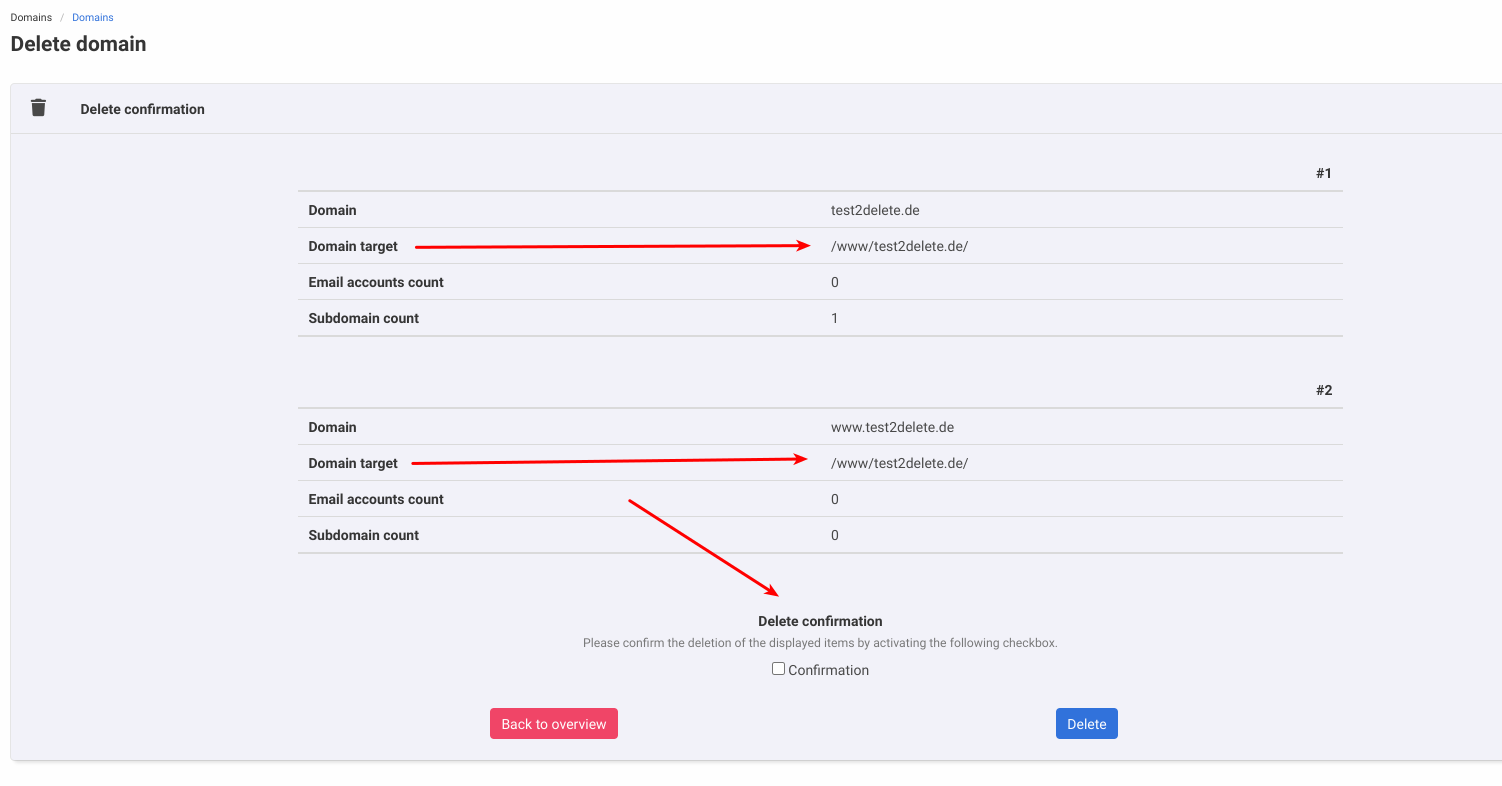Click the Confirmation checkbox label text
Screen dimensions: 1502x786
tap(828, 670)
